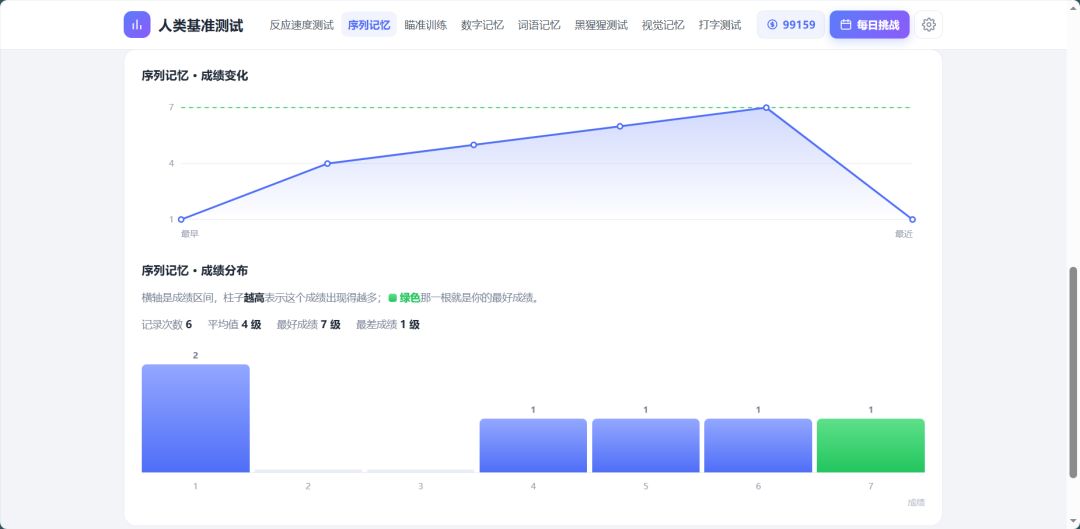Switch to the 反应速度测试 tab

click(x=301, y=25)
